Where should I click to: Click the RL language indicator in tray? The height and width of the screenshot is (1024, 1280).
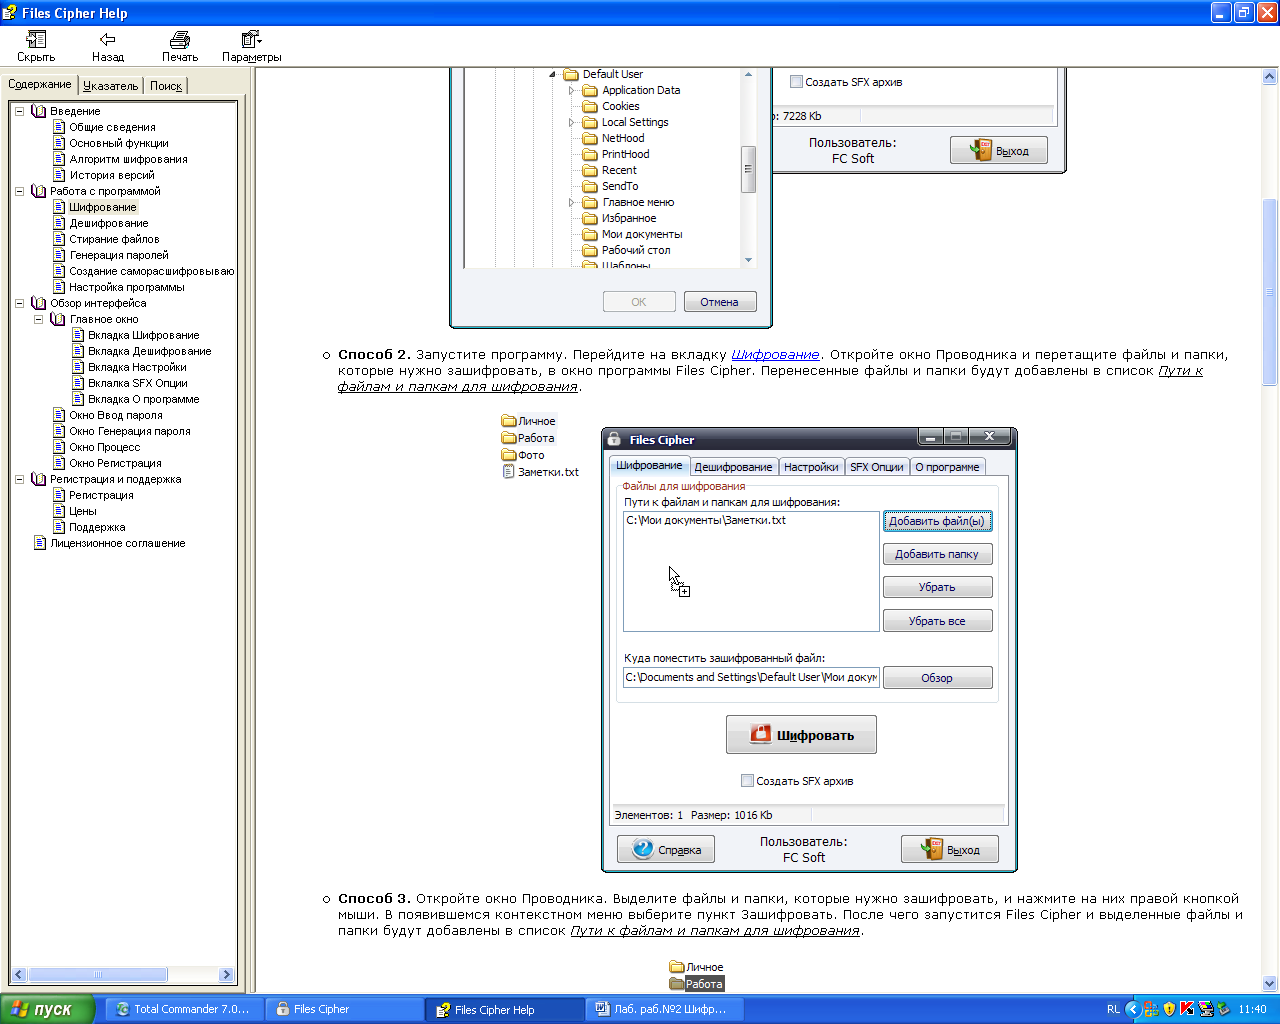[x=1113, y=1009]
